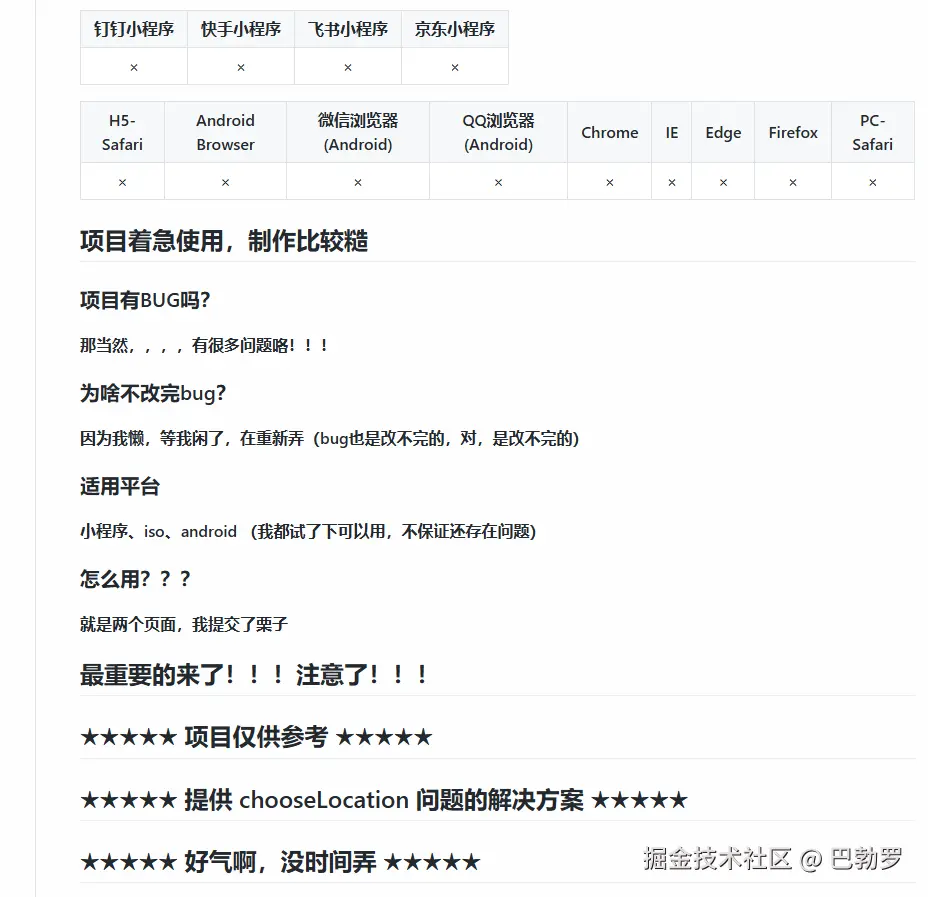The image size is (928, 897).
Task: Select the QQ浏览器 (Android) header cell
Action: coord(498,132)
